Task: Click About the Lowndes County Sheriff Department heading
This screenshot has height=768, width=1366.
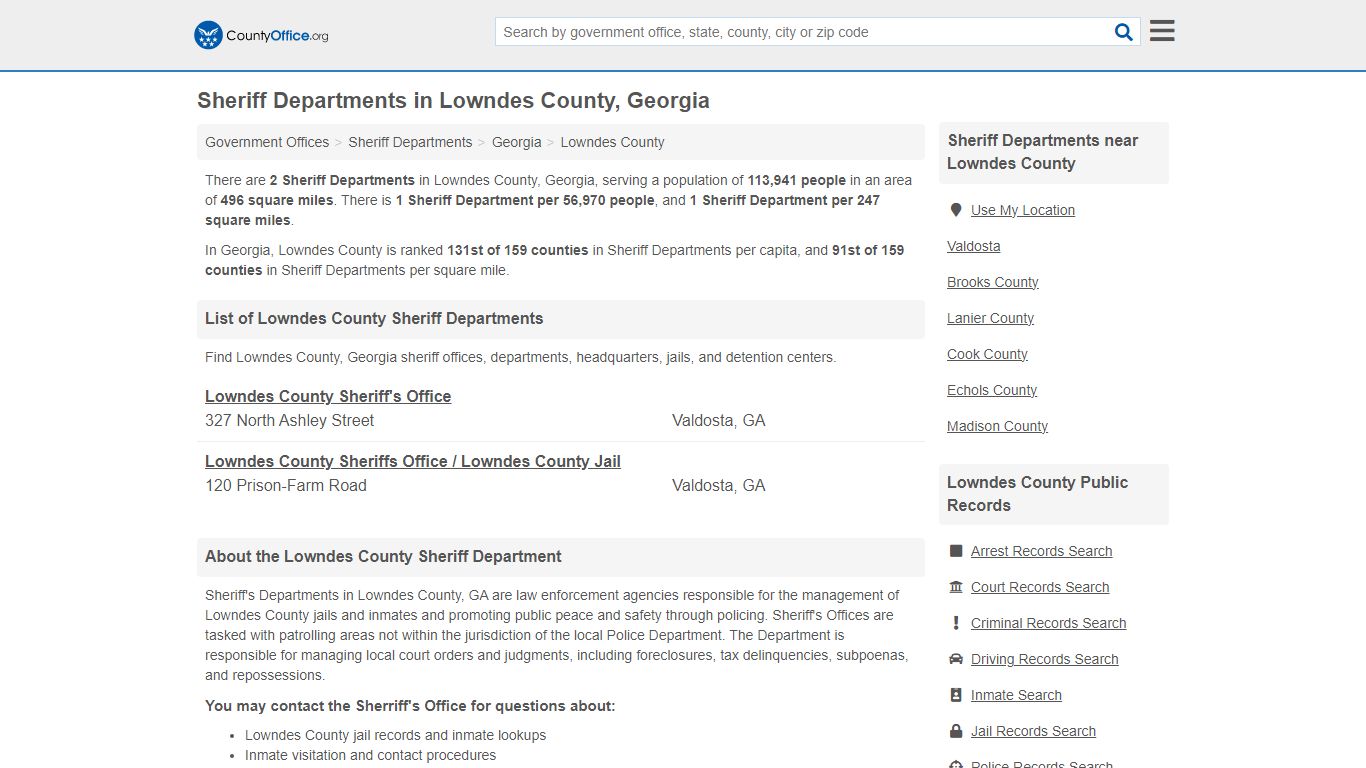Action: [383, 557]
